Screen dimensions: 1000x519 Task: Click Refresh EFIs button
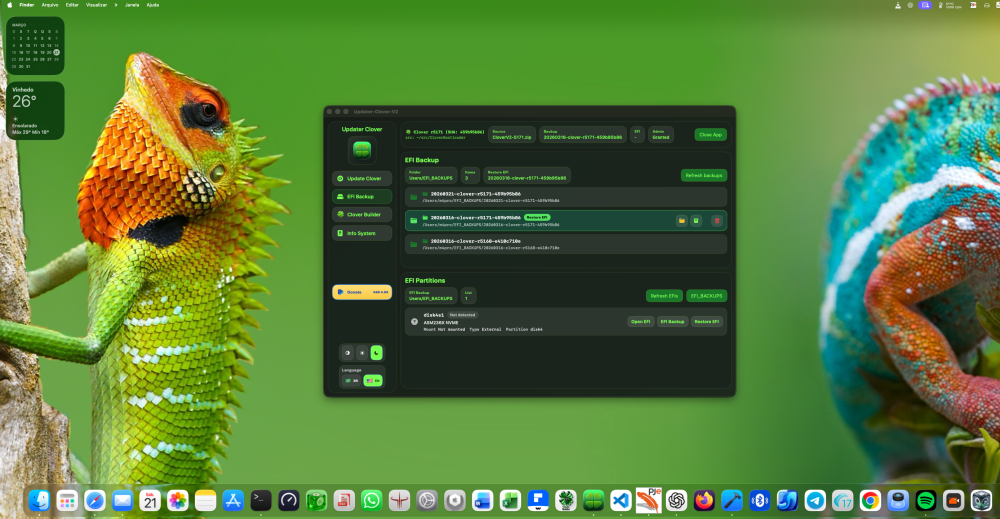(x=664, y=296)
